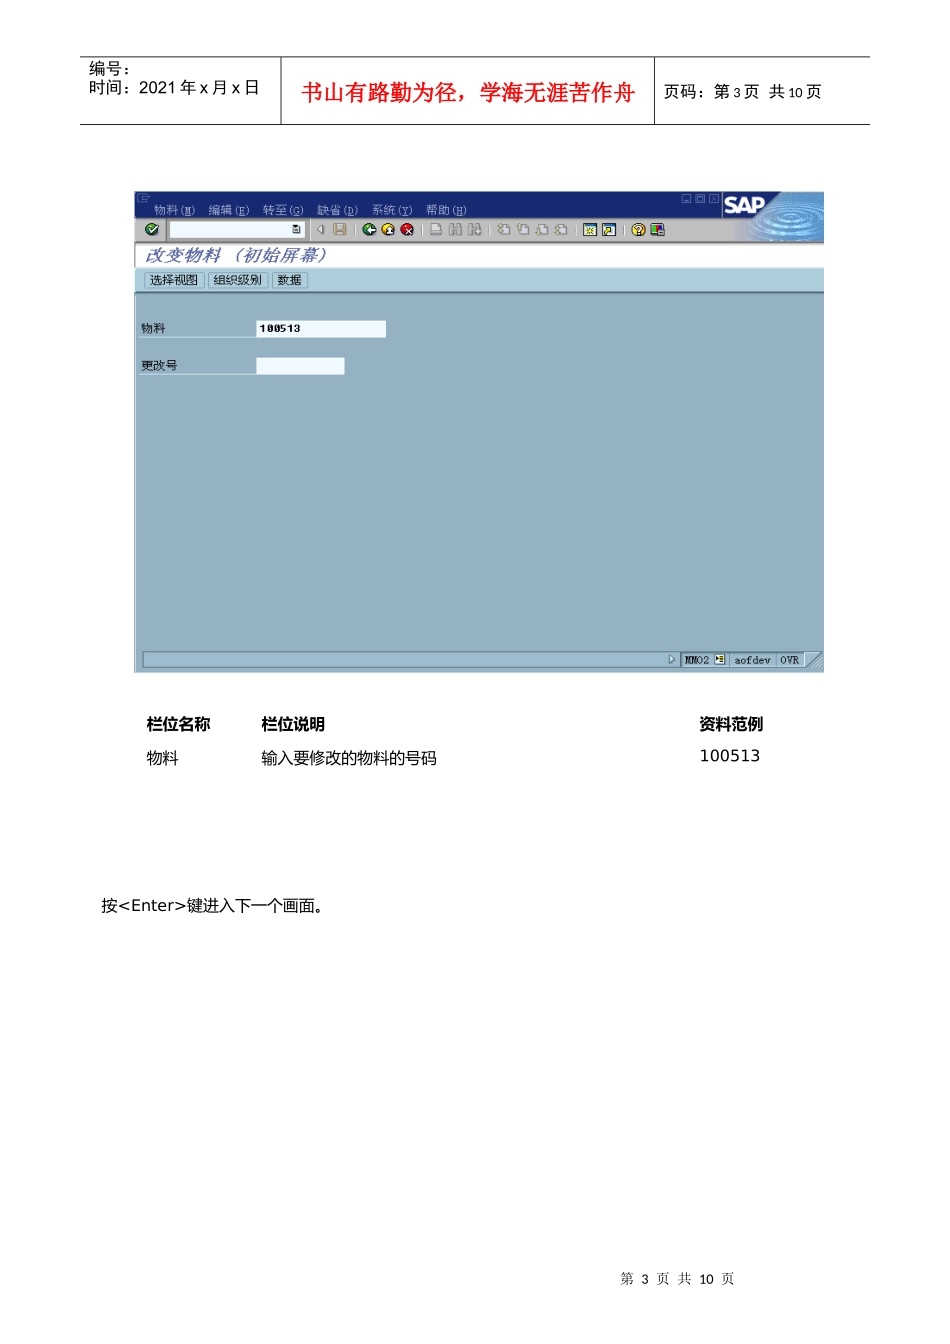This screenshot has width=950, height=1344.
Task: Click the status bar message area
Action: click(410, 660)
